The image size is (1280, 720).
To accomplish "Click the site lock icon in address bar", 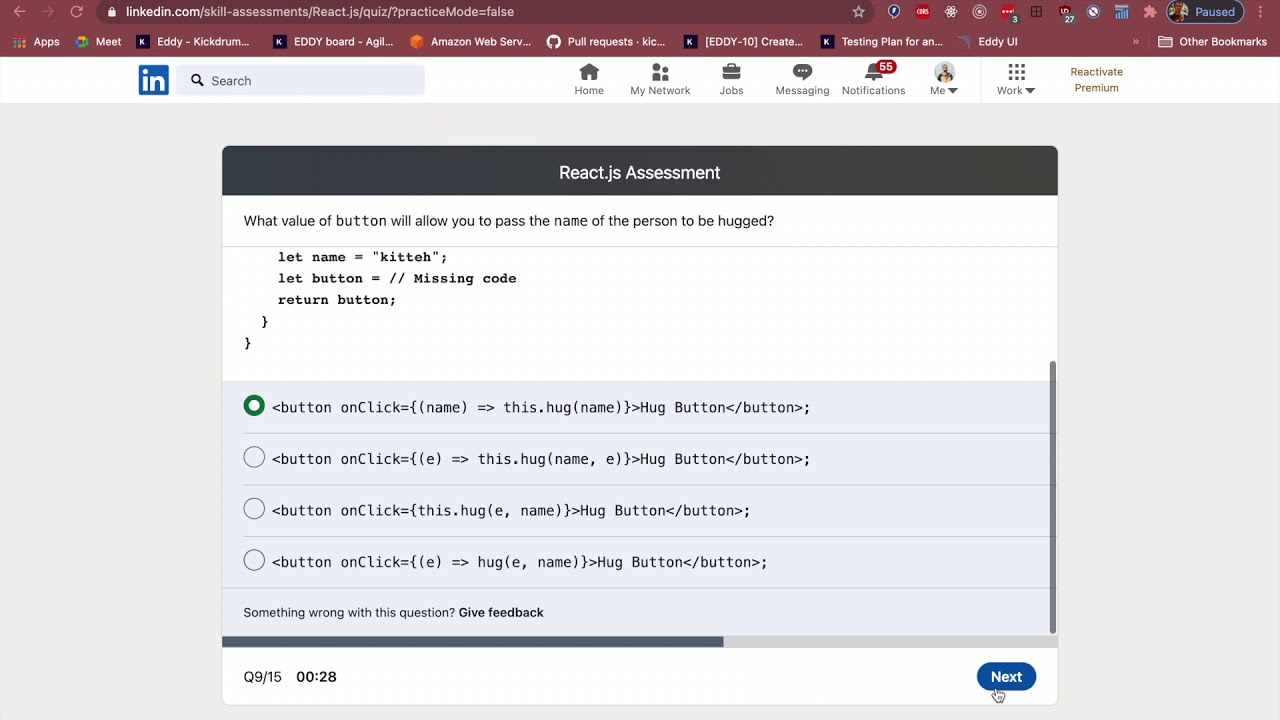I will click(x=111, y=12).
